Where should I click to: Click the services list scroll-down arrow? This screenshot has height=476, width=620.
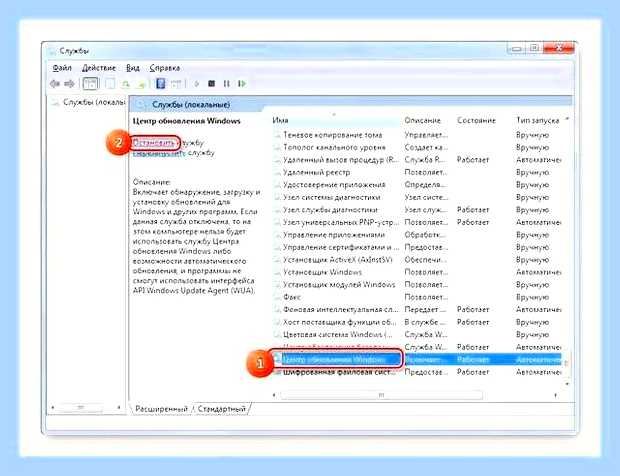coord(567,384)
